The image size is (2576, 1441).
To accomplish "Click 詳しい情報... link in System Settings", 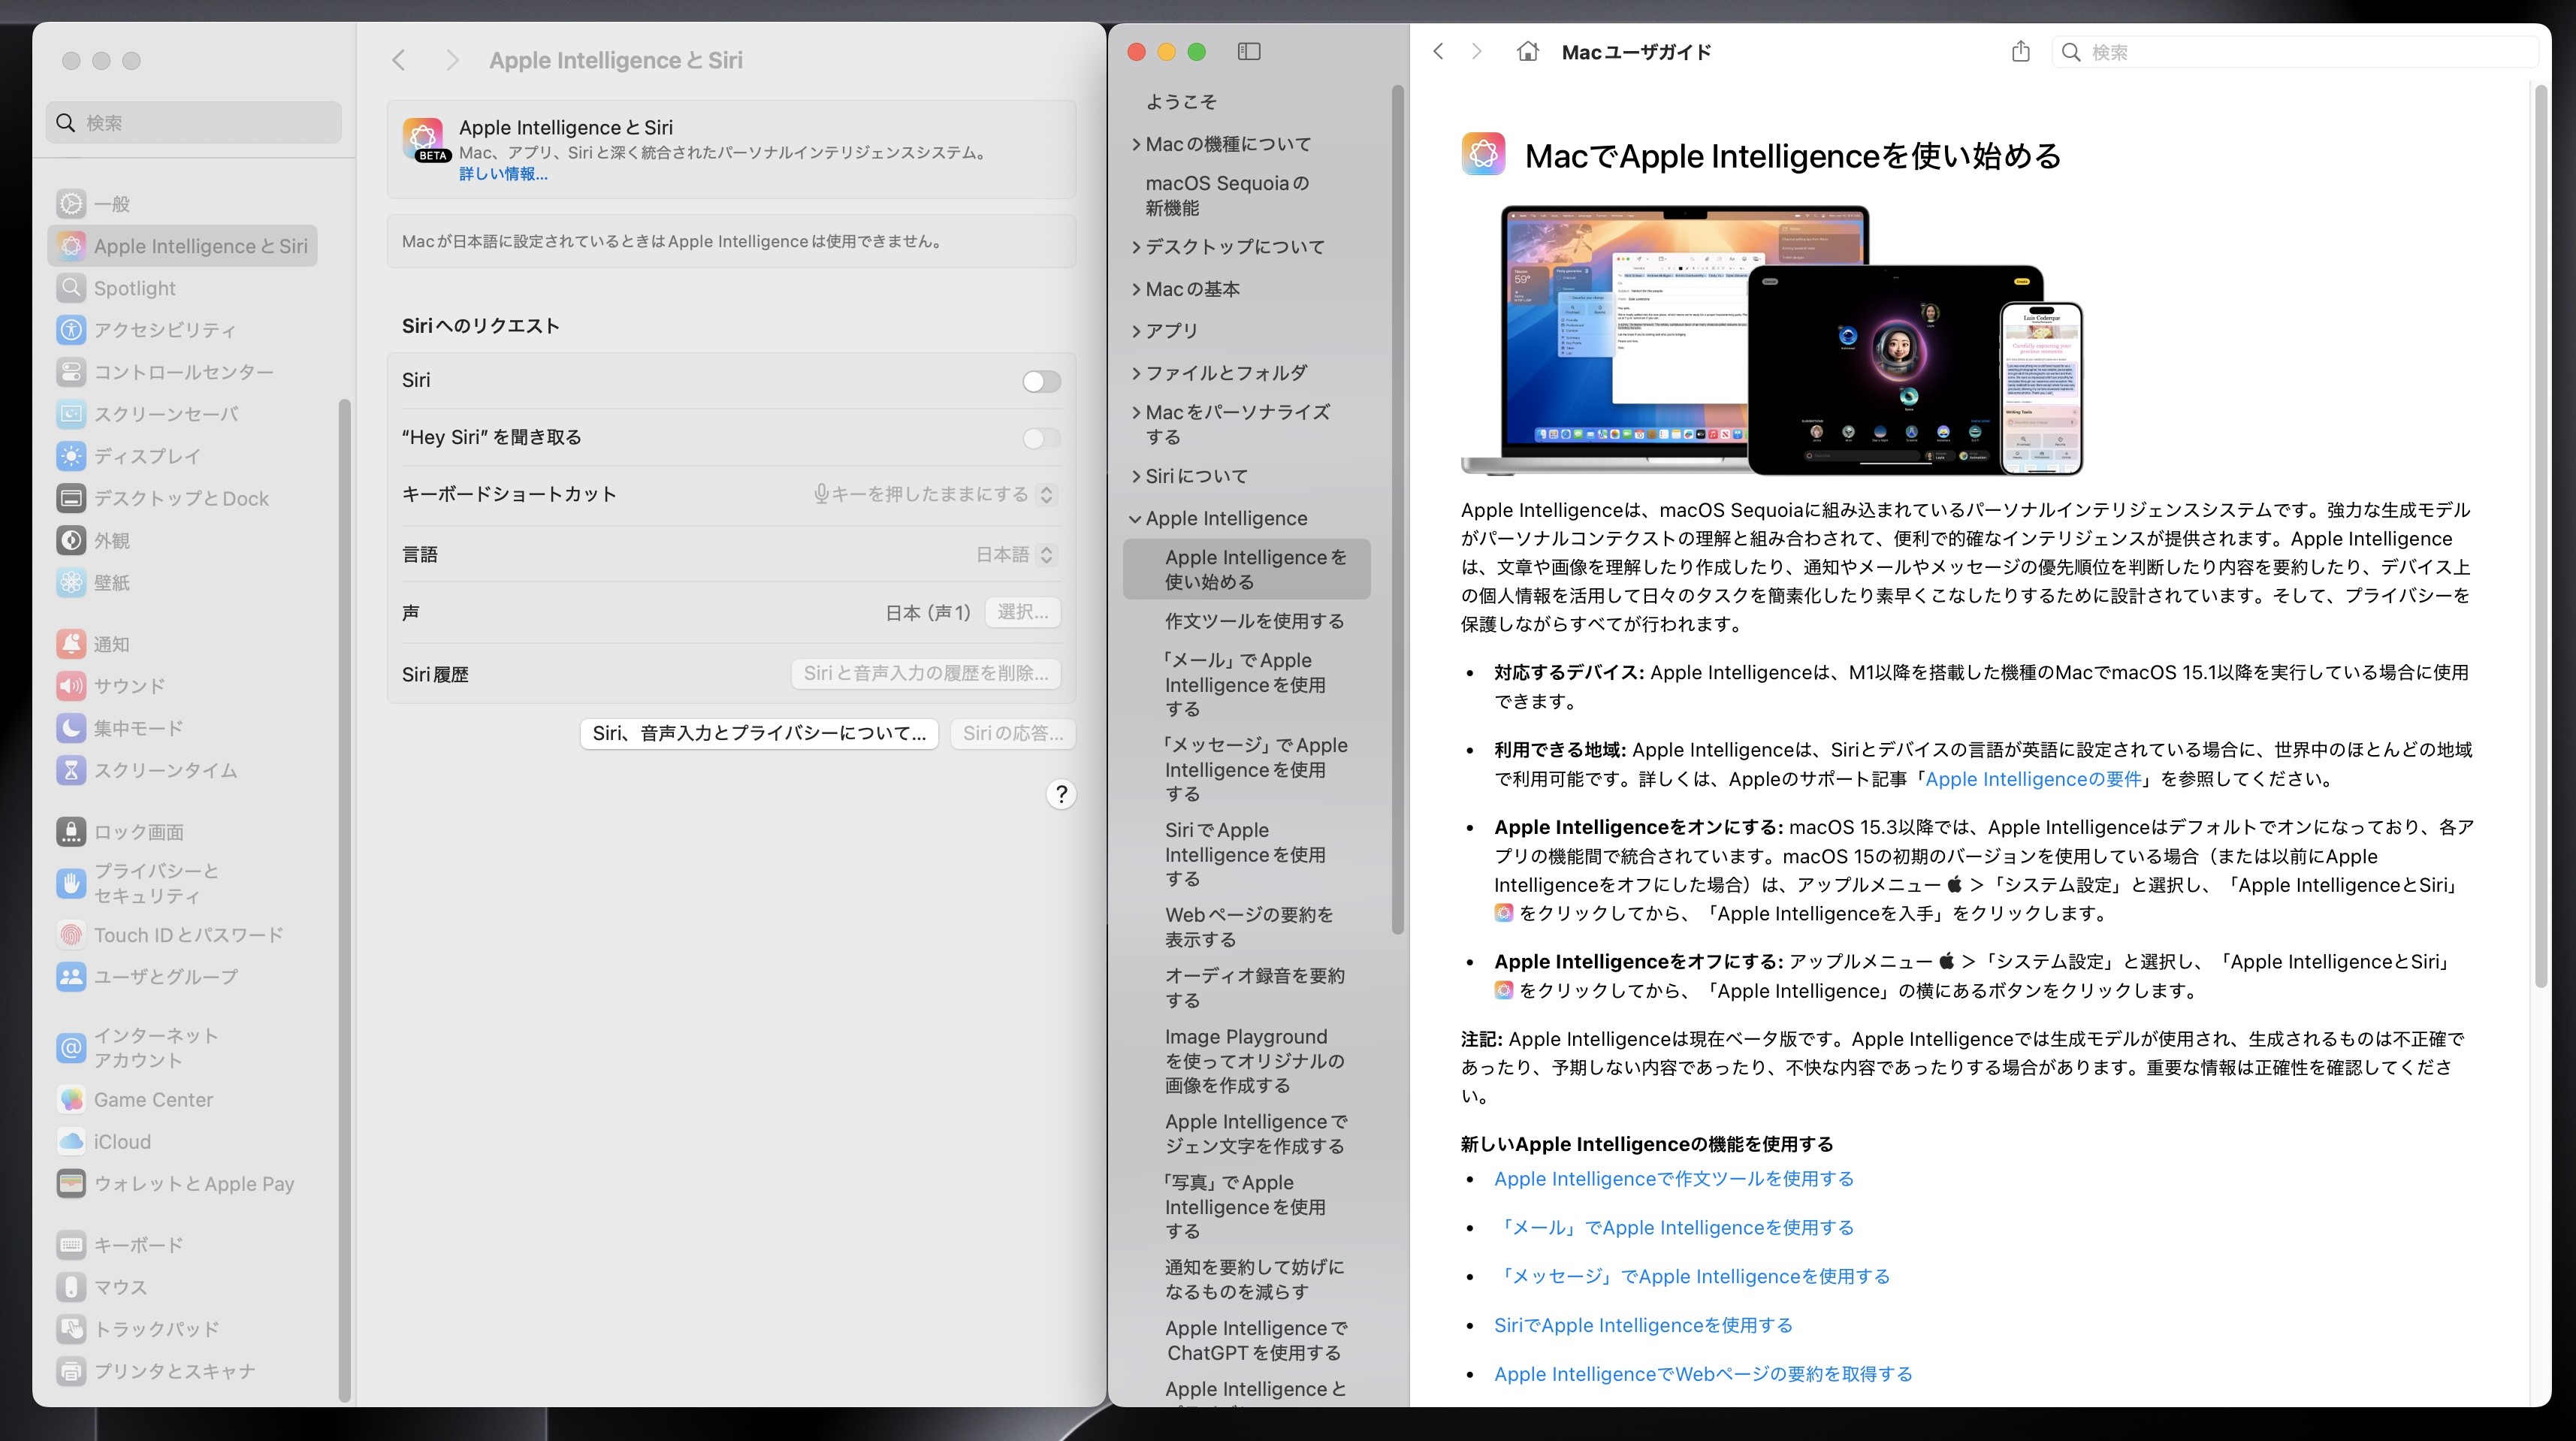I will [503, 174].
